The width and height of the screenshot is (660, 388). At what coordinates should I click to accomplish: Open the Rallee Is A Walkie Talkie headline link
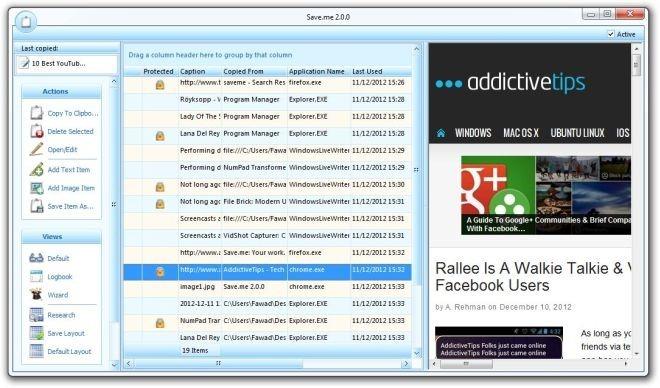click(x=533, y=276)
